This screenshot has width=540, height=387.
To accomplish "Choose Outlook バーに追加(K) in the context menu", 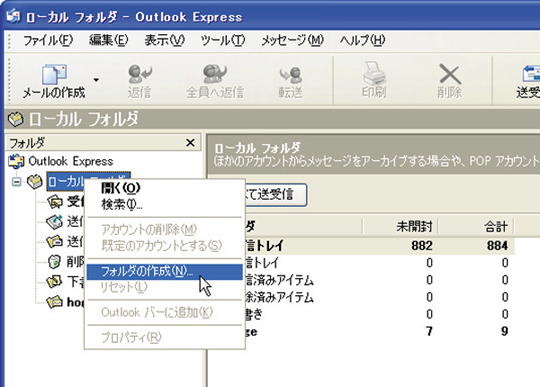I will 165,312.
